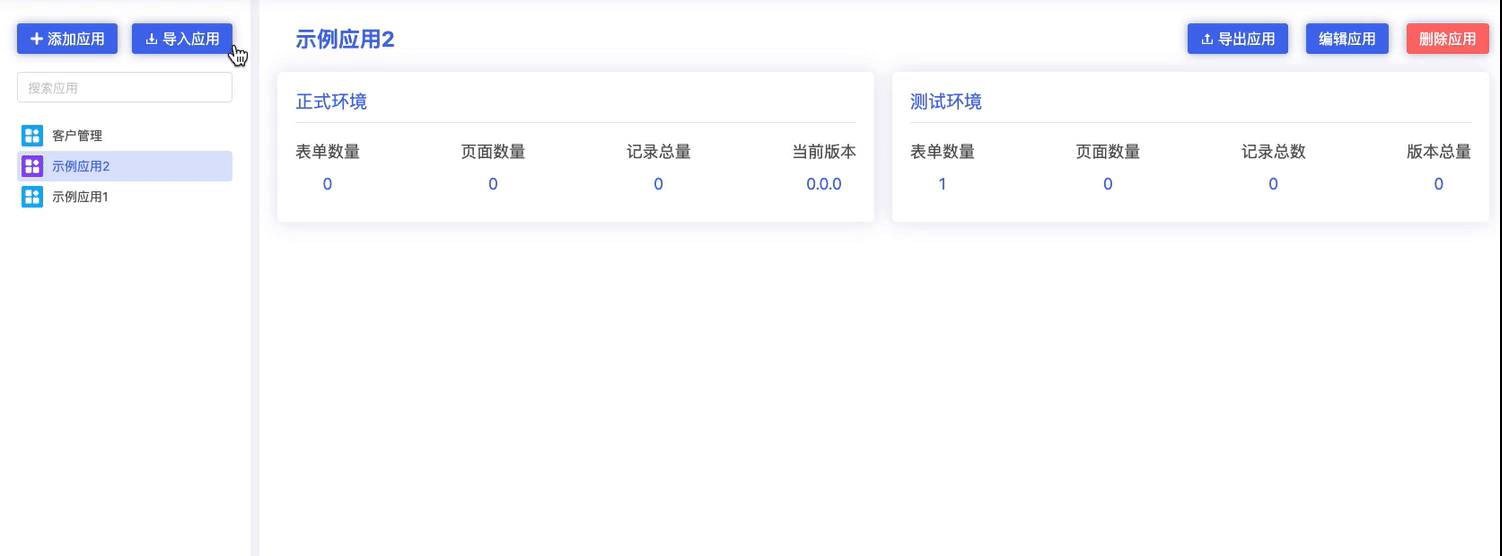The image size is (1502, 556).
Task: Open the 正式环境 panel heading
Action: pyautogui.click(x=331, y=102)
